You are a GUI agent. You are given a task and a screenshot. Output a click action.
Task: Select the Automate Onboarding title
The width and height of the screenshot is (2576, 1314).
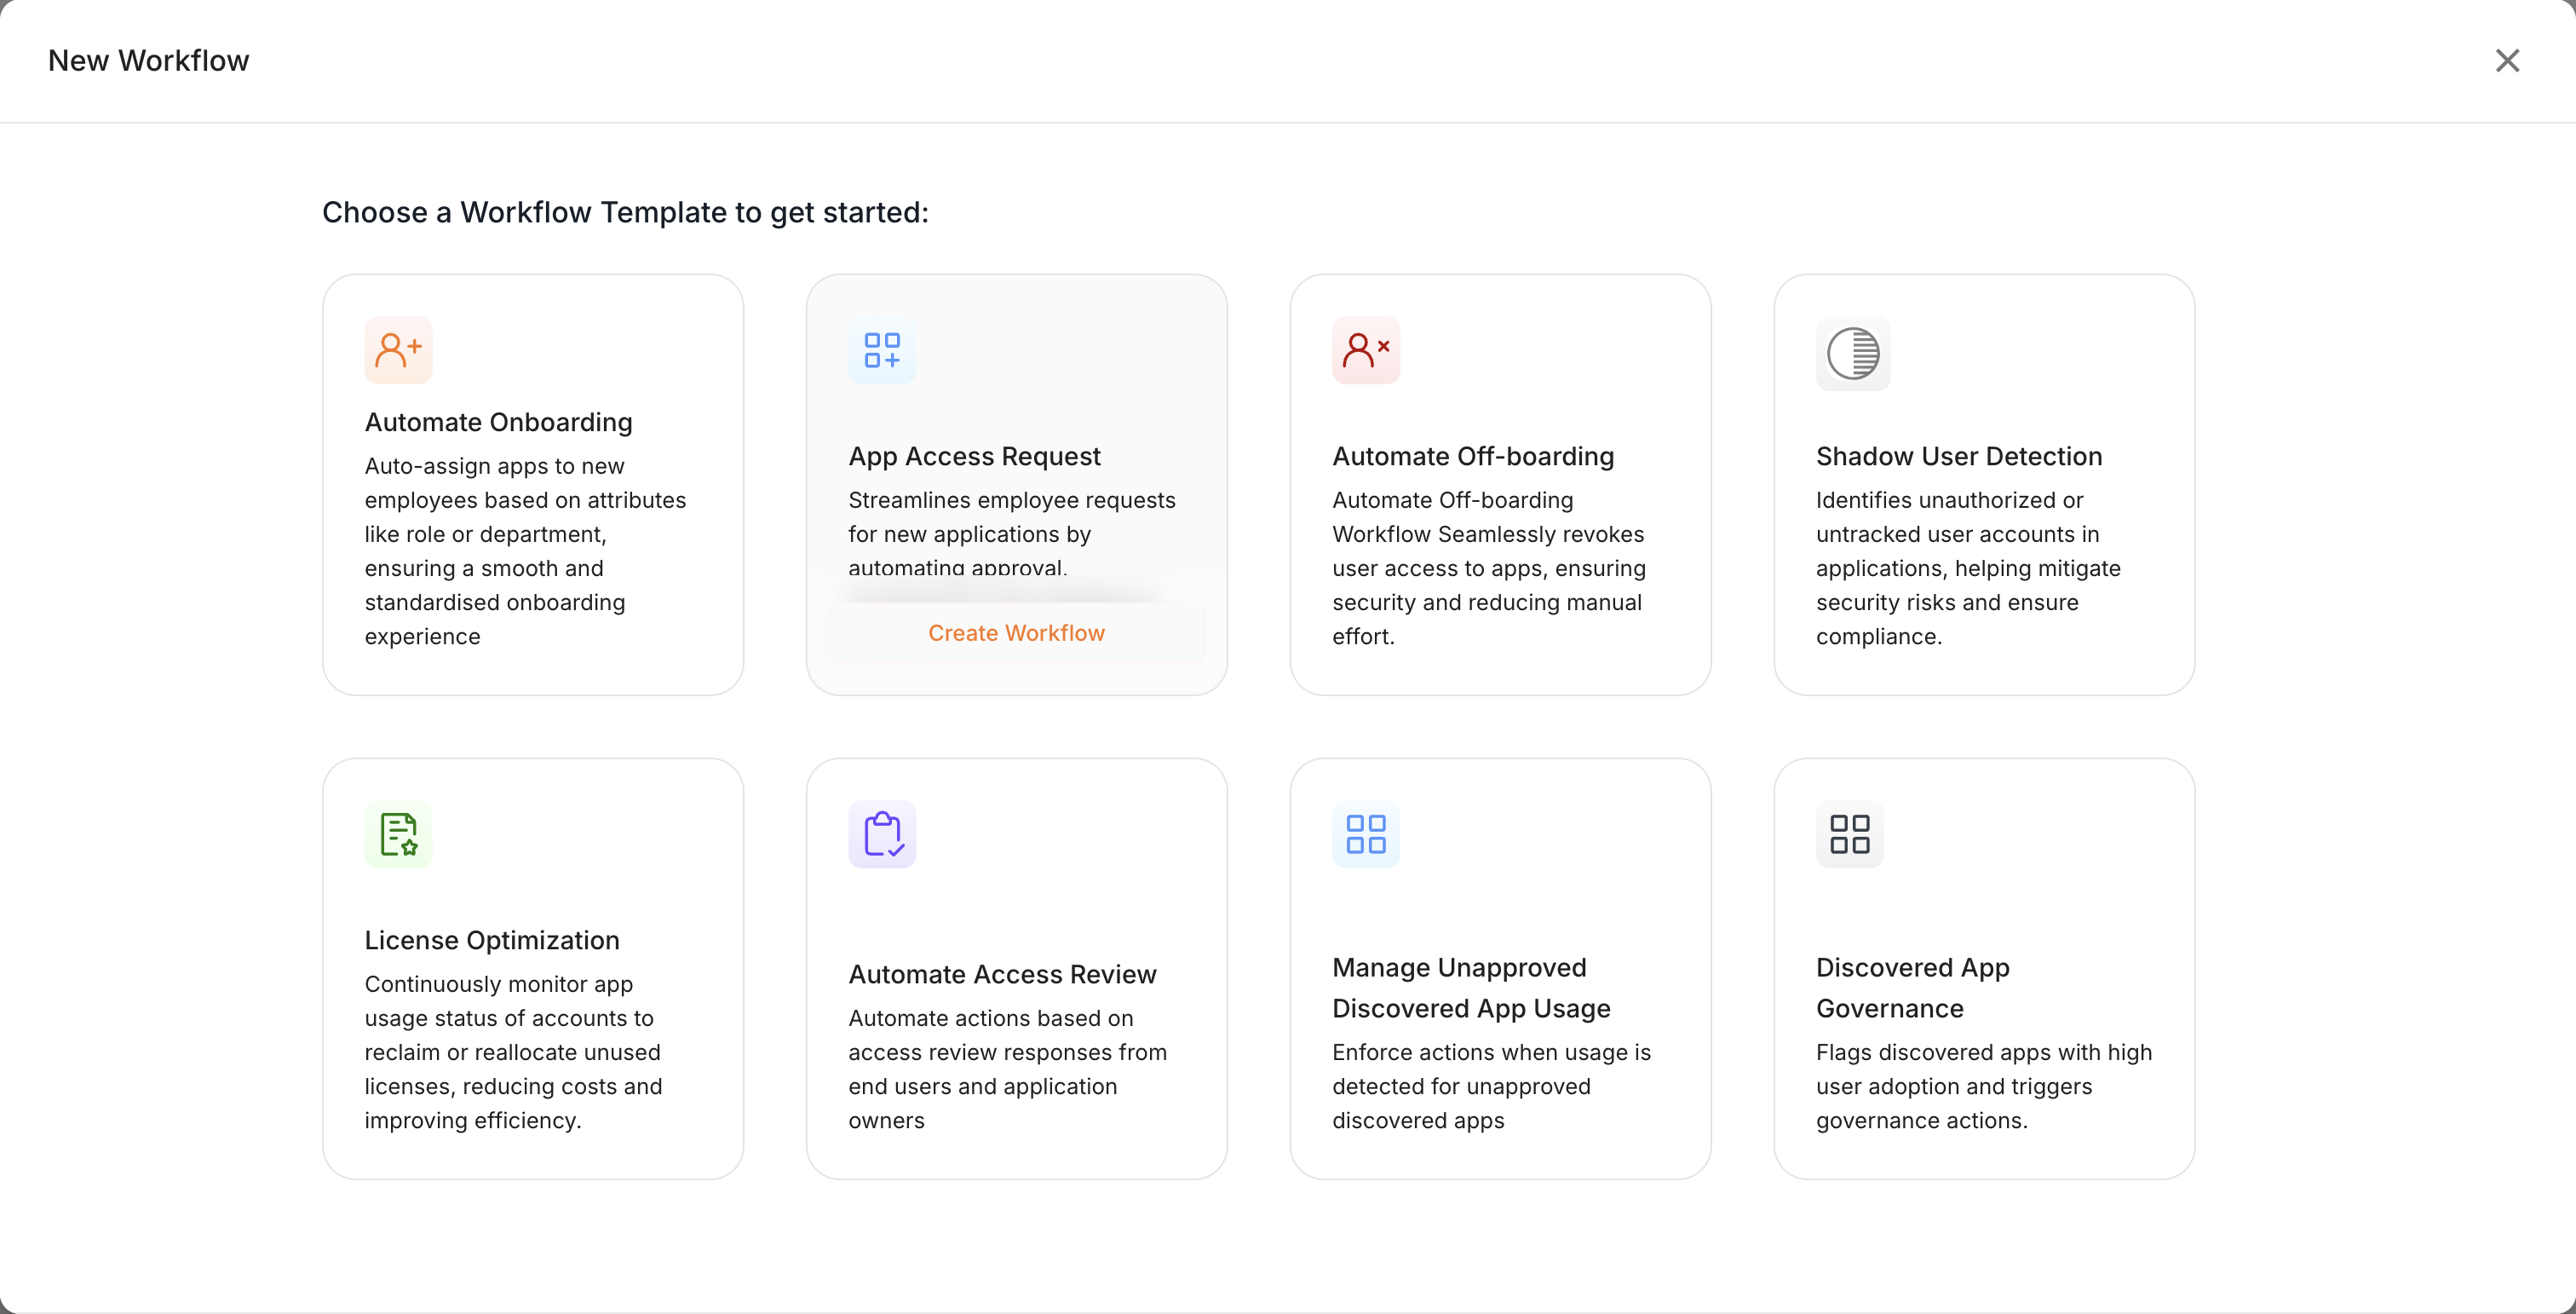coord(498,422)
